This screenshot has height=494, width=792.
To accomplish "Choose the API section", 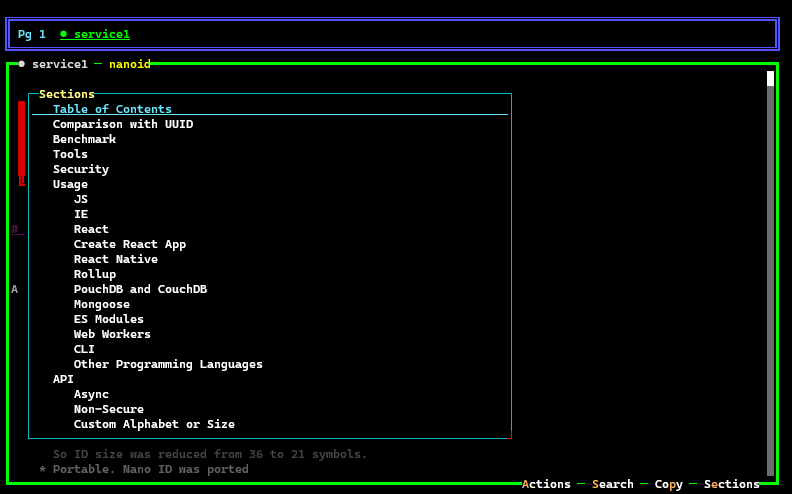I will tap(63, 379).
